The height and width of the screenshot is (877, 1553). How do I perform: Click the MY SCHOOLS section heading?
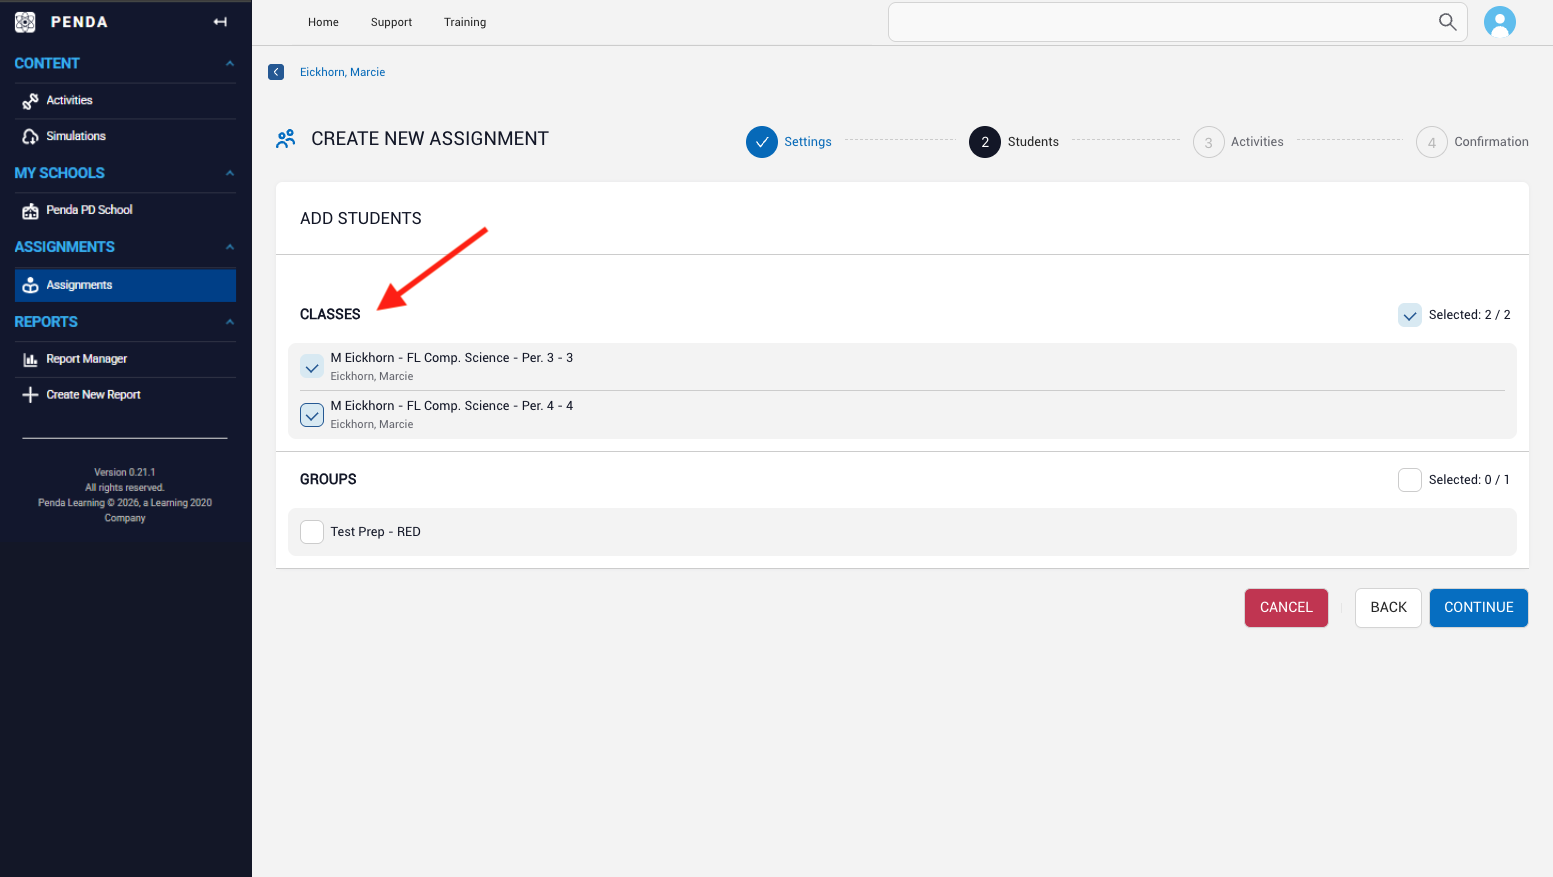click(59, 173)
